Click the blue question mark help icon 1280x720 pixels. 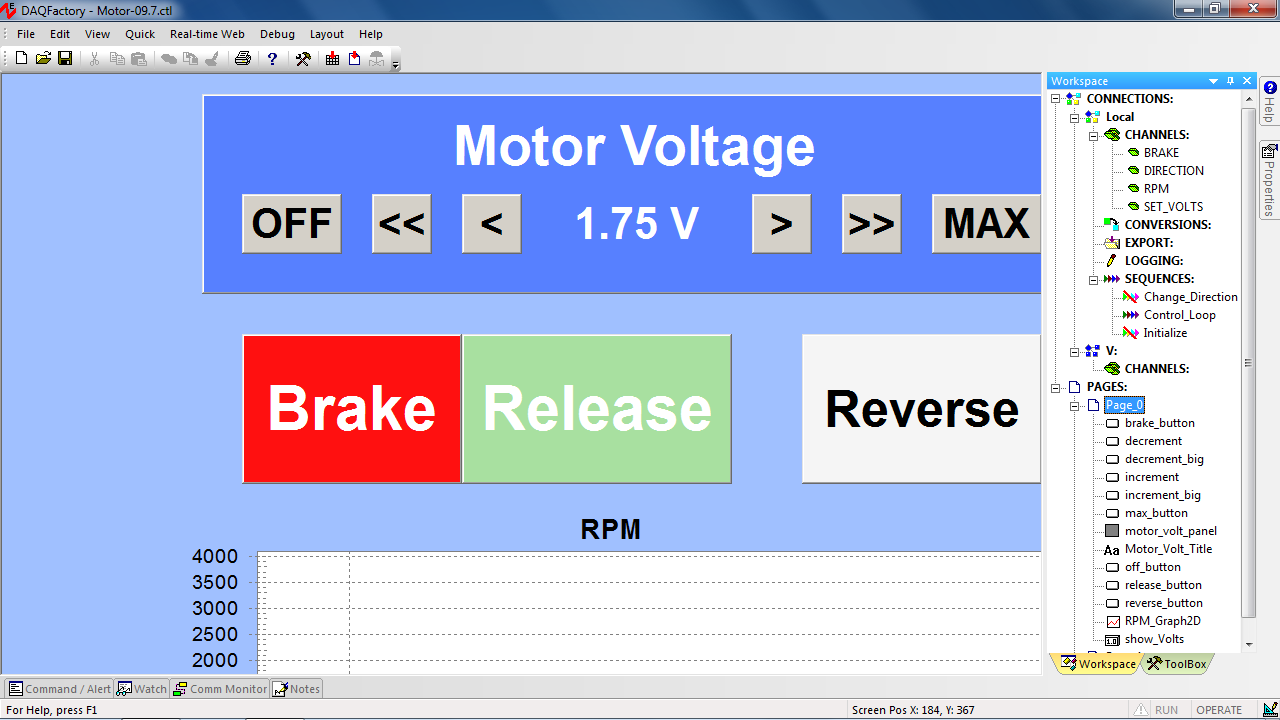coord(272,59)
